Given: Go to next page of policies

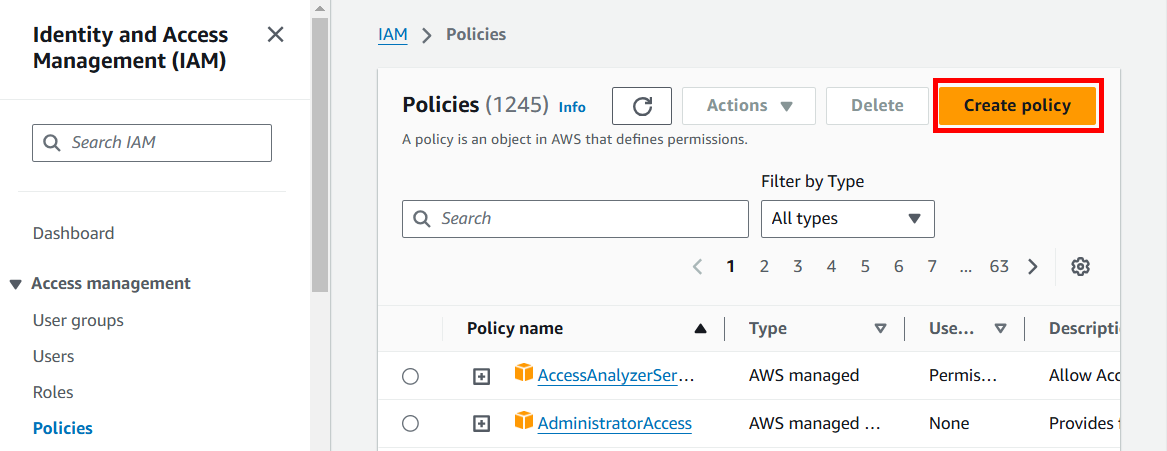Looking at the screenshot, I should coord(1032,266).
